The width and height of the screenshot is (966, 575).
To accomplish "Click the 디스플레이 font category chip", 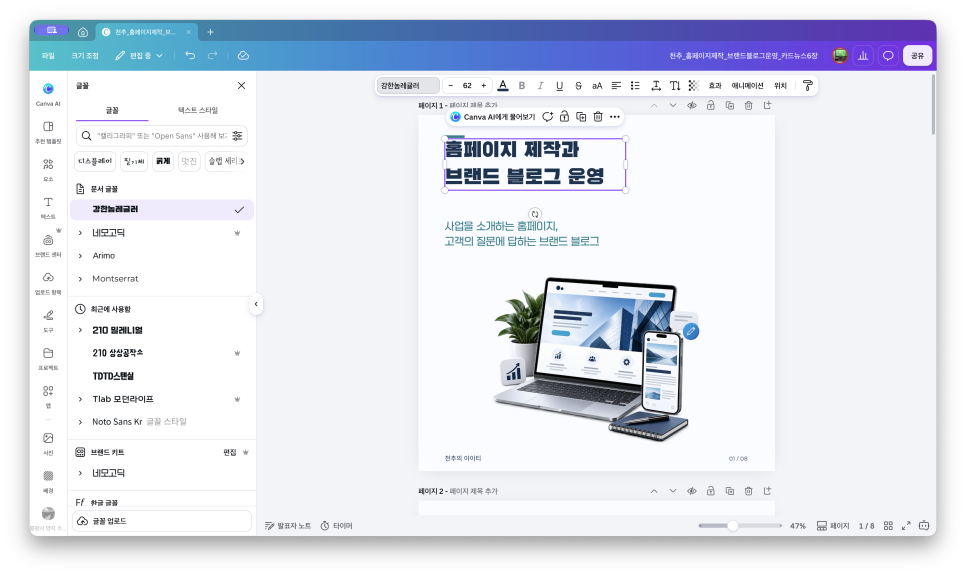I will [x=95, y=161].
